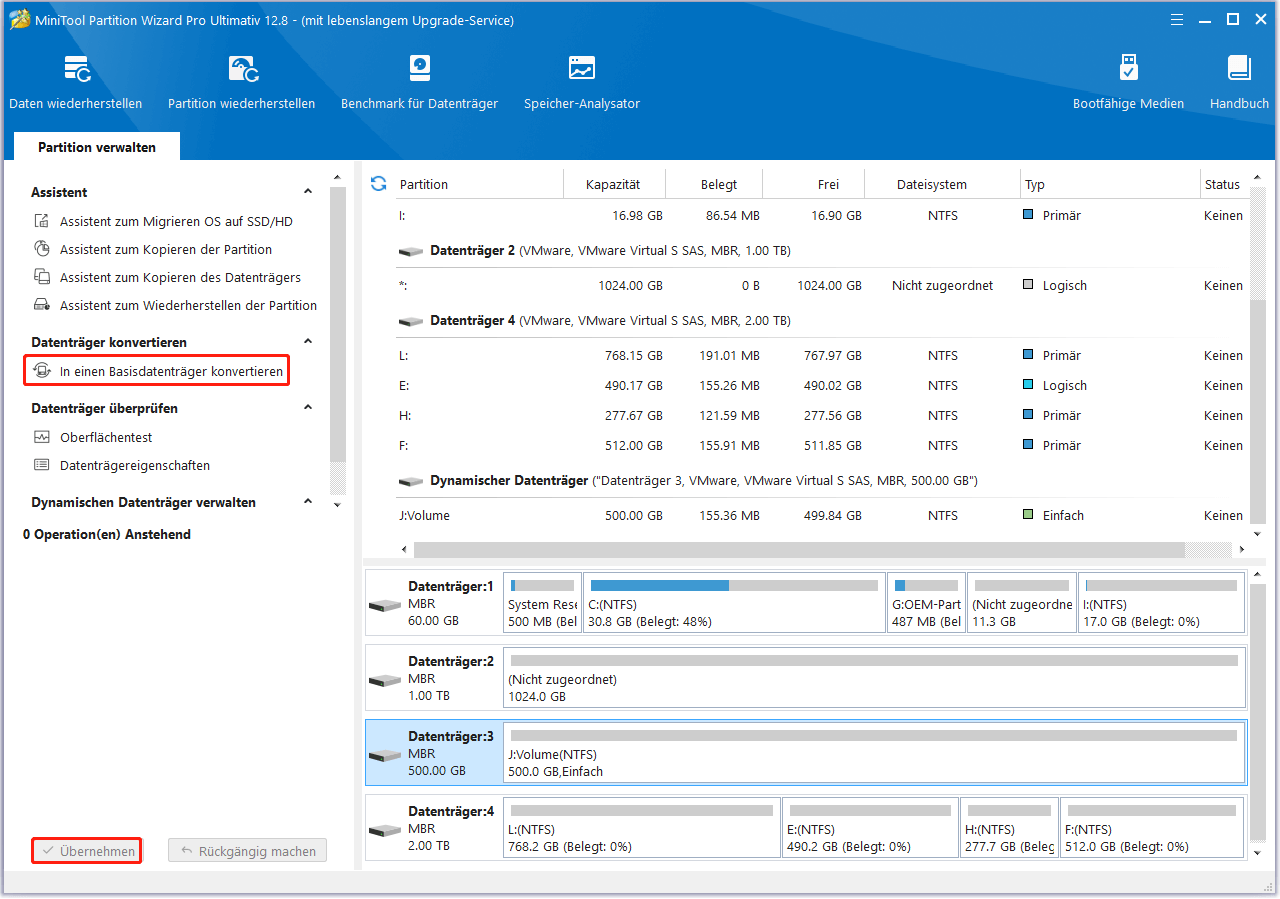Click In einen Basisdatenträger konvertieren
The image size is (1280, 899).
[159, 372]
